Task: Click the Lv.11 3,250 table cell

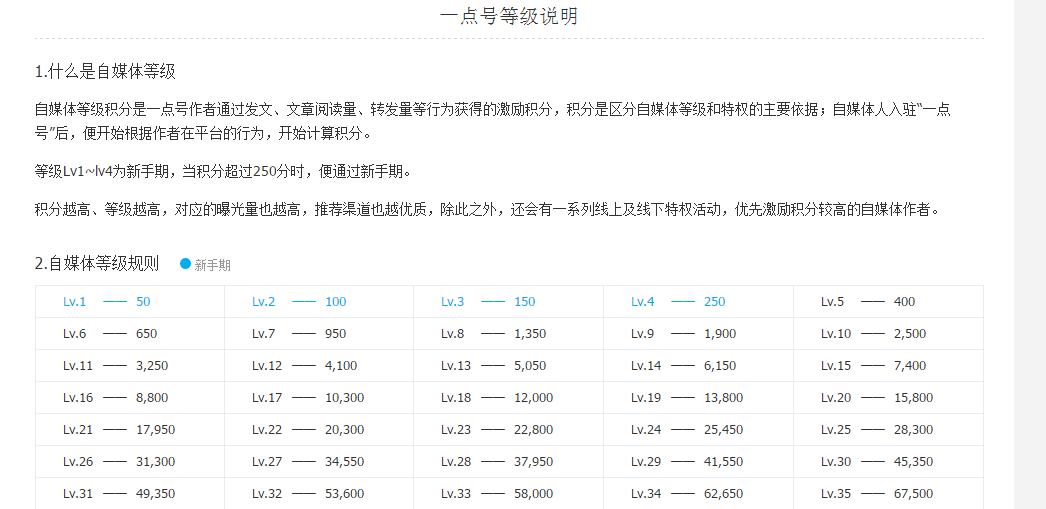Action: pos(129,366)
